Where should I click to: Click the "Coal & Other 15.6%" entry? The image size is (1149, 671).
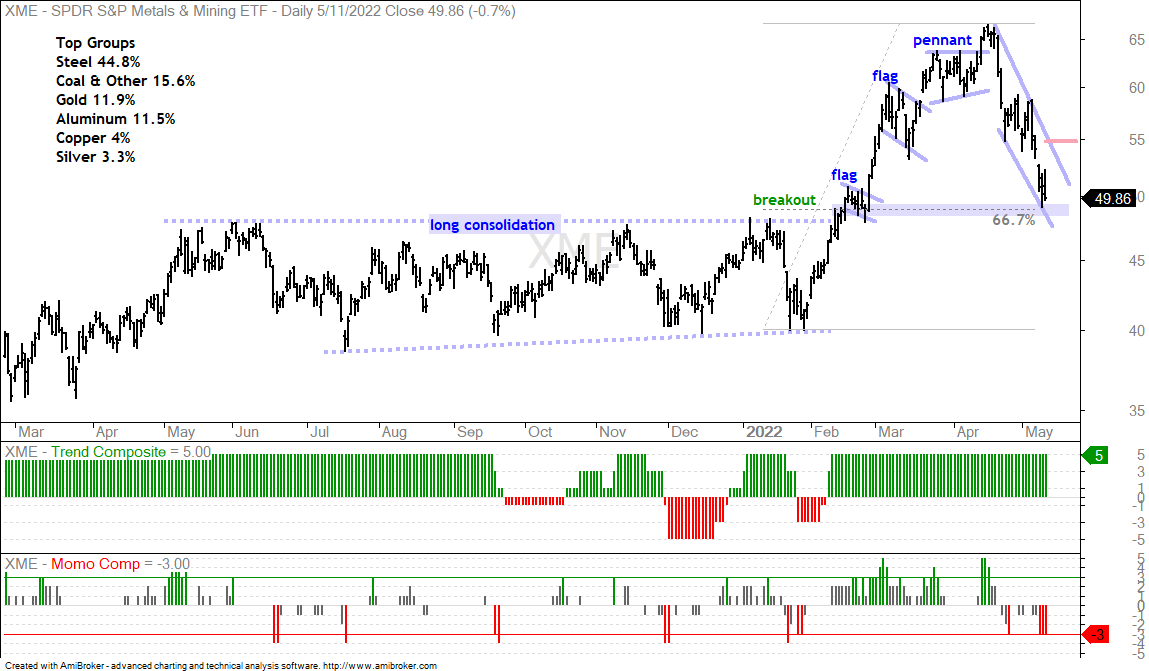(125, 81)
